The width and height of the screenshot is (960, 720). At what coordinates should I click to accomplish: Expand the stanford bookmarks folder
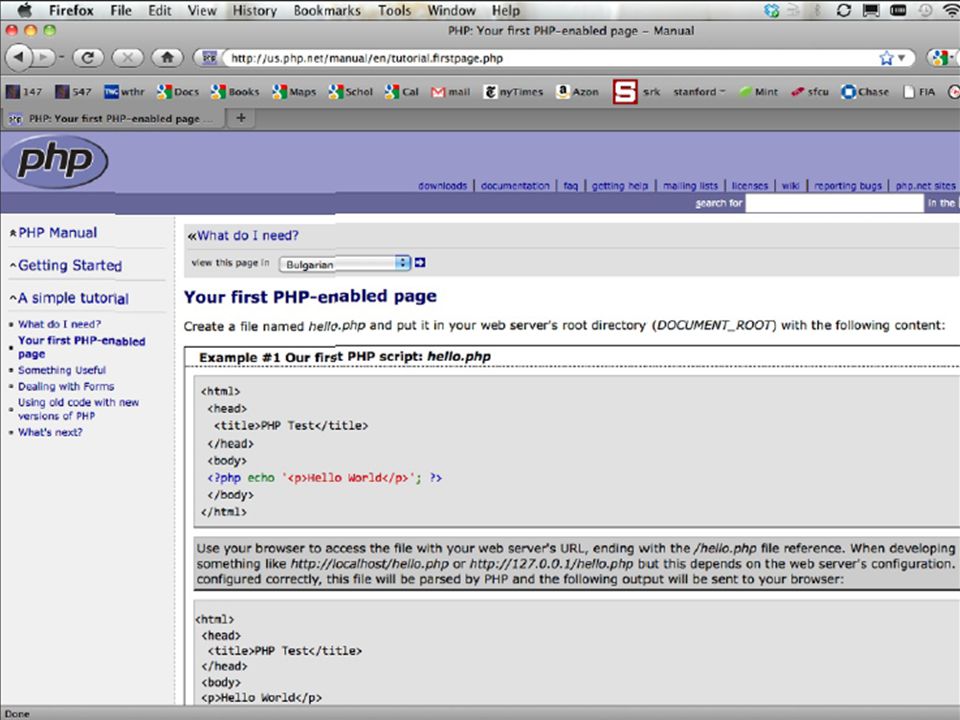(699, 92)
